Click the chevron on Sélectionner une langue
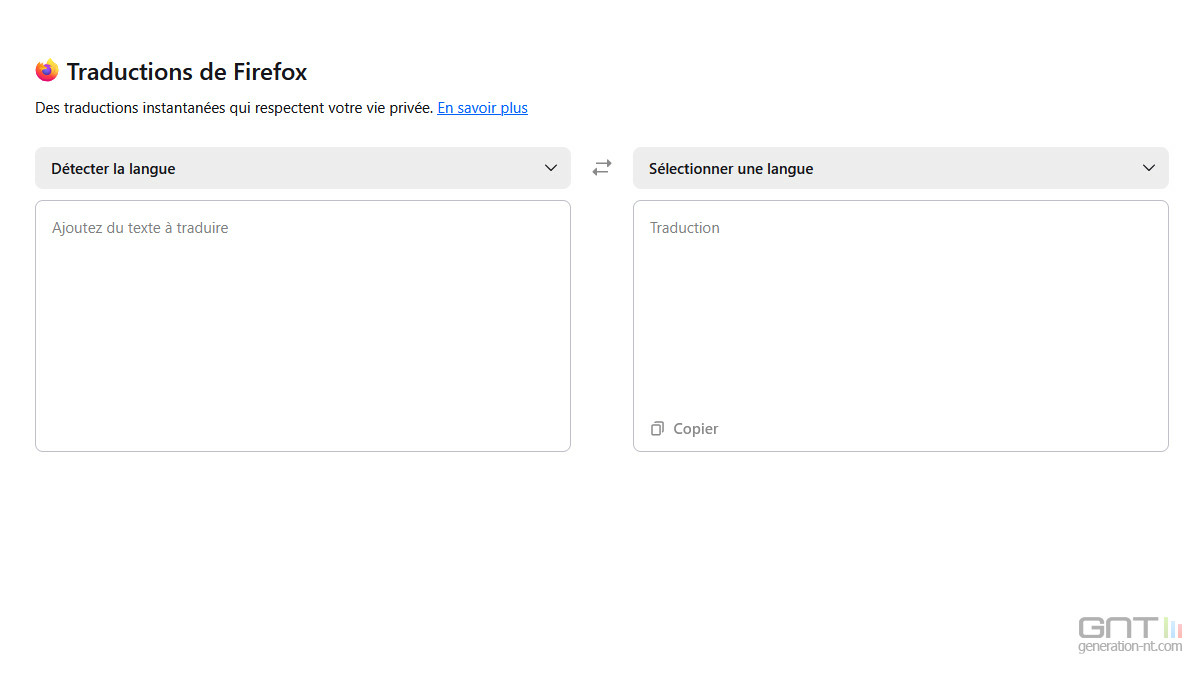The image size is (1200, 675). (x=1148, y=168)
